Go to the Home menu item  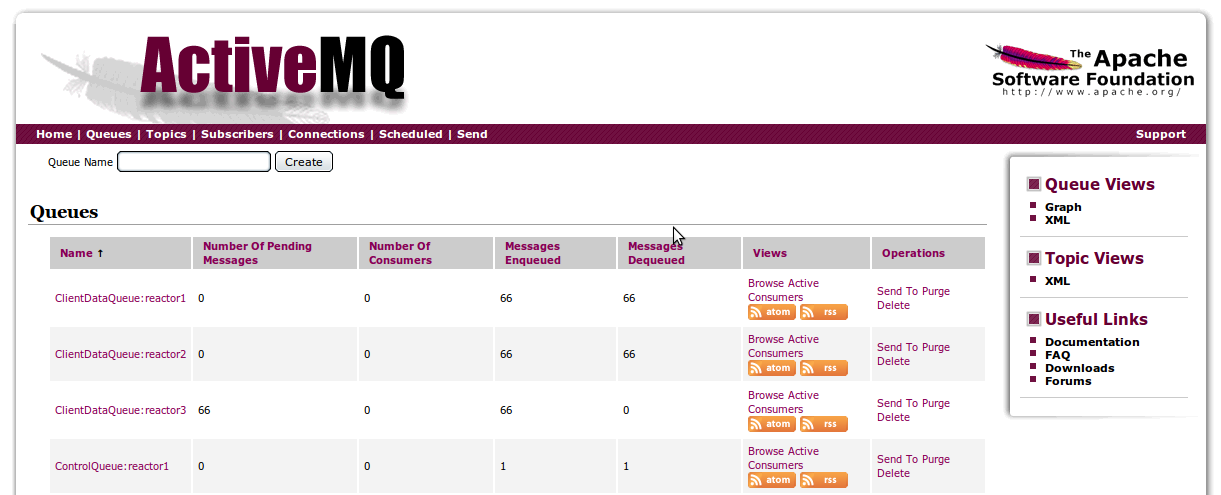(x=54, y=134)
